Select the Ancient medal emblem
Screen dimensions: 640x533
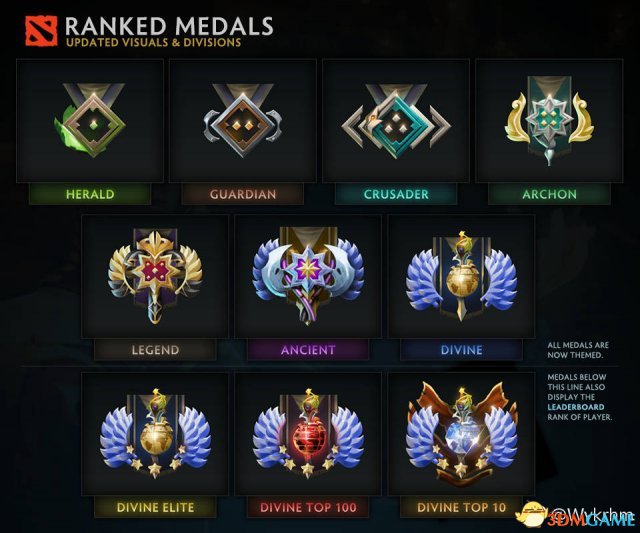pyautogui.click(x=308, y=276)
